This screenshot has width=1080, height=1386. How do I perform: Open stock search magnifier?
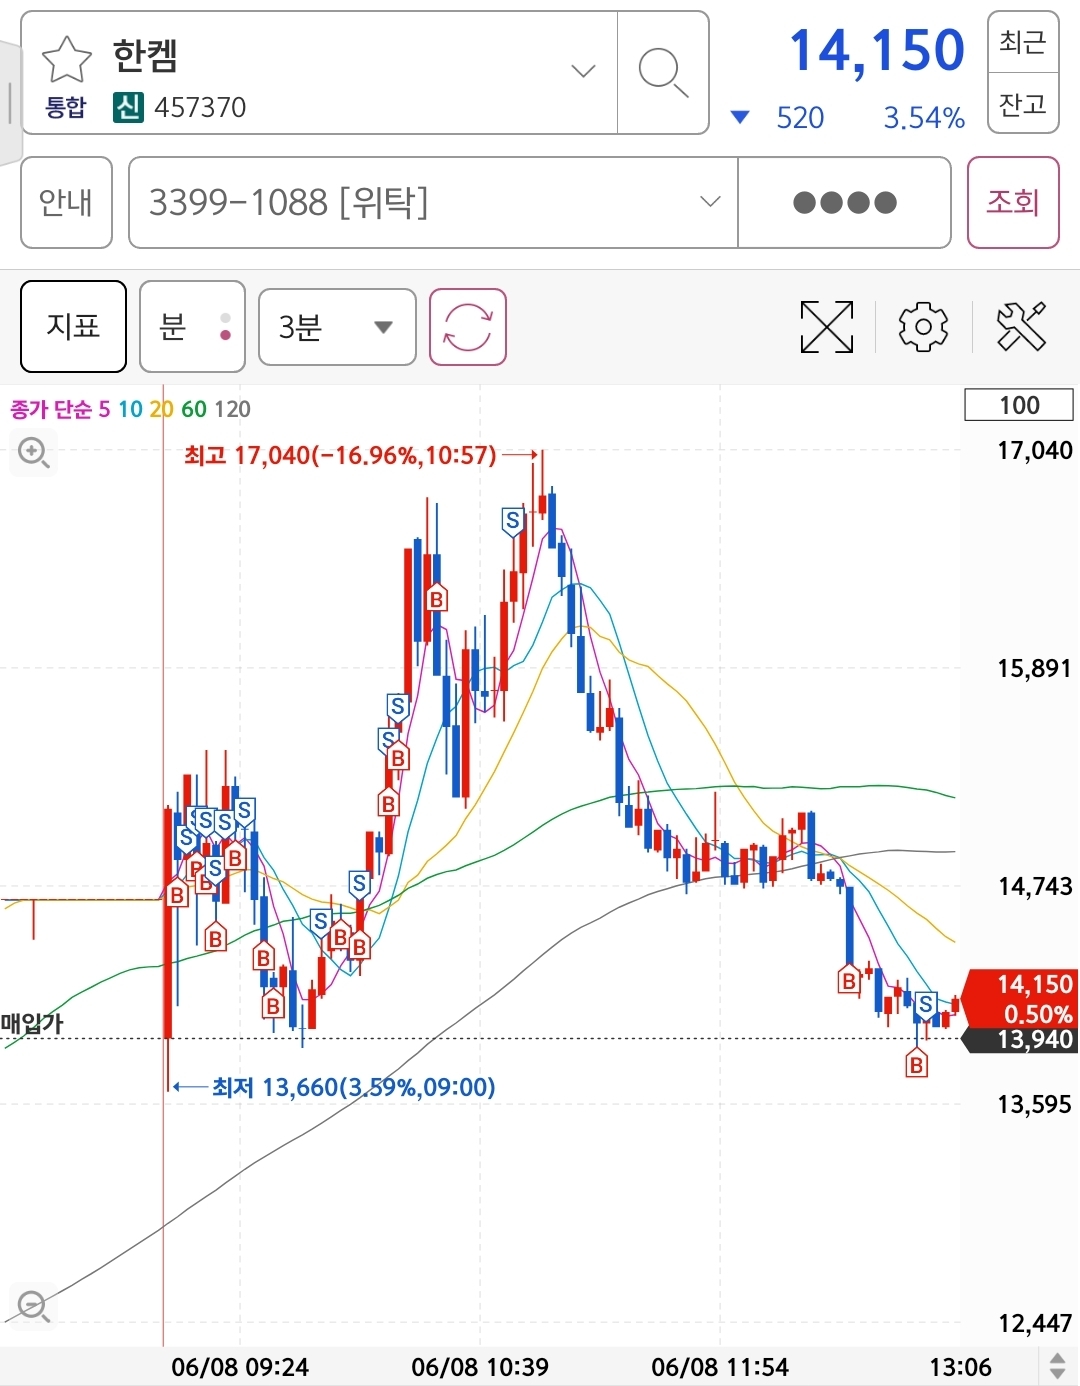click(663, 72)
